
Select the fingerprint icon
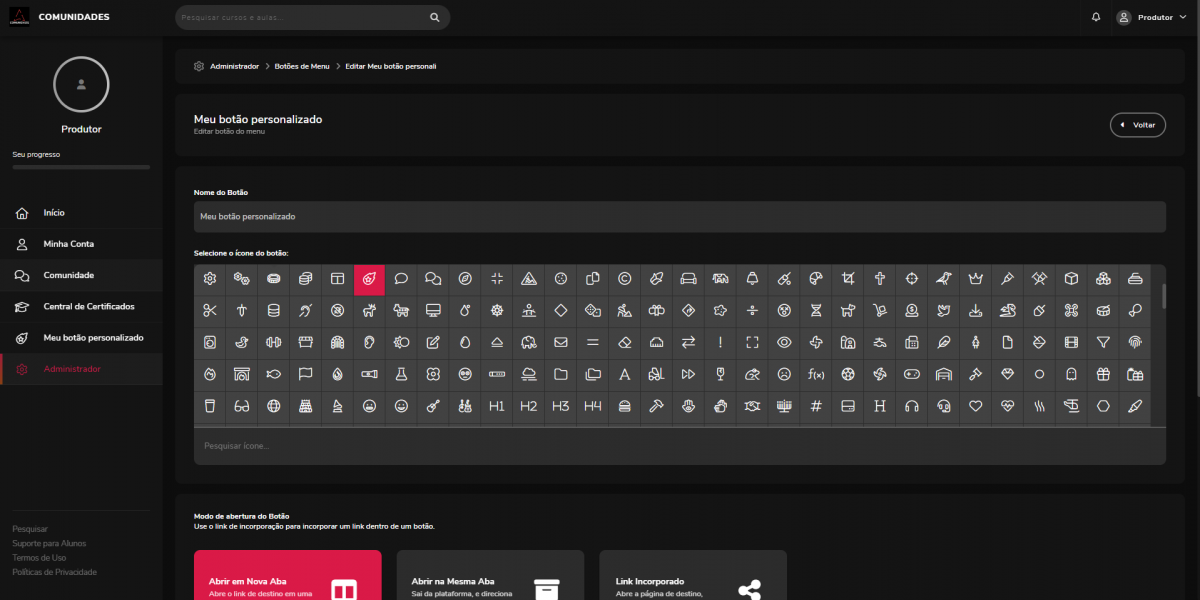pyautogui.click(x=1135, y=343)
